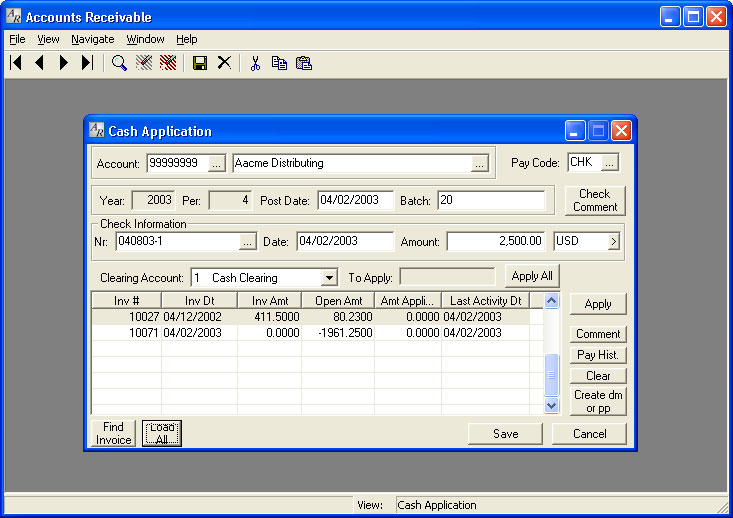Open the Help menu
Screen dimensions: 733x518
coord(187,39)
